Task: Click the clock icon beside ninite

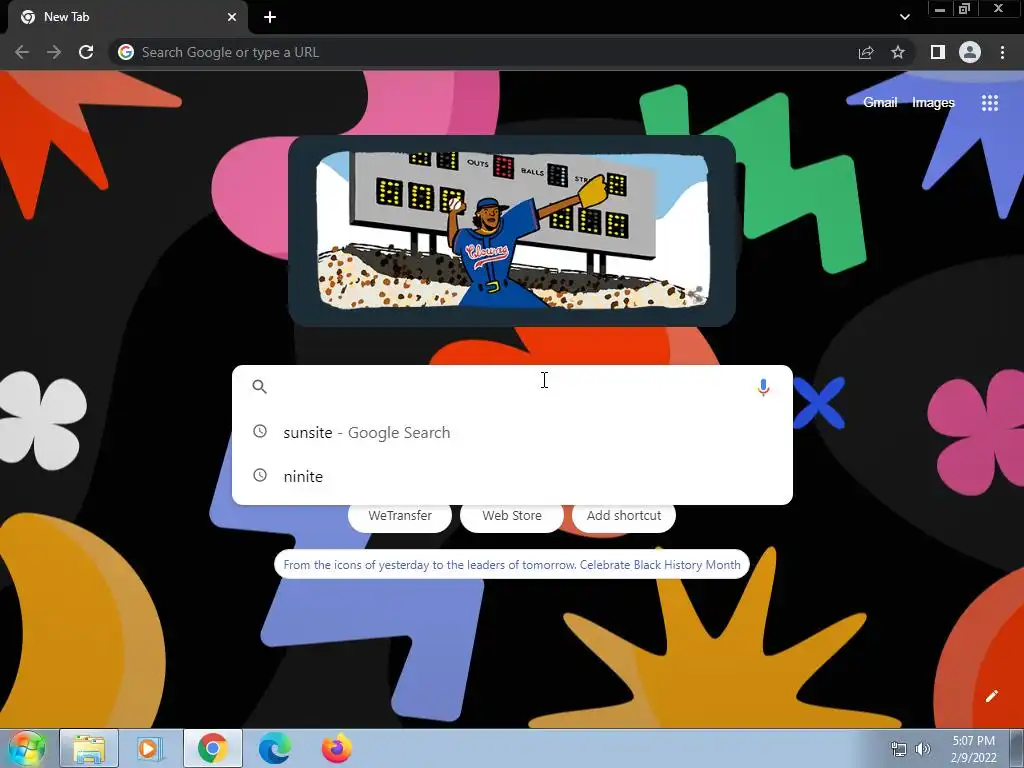Action: coord(260,475)
